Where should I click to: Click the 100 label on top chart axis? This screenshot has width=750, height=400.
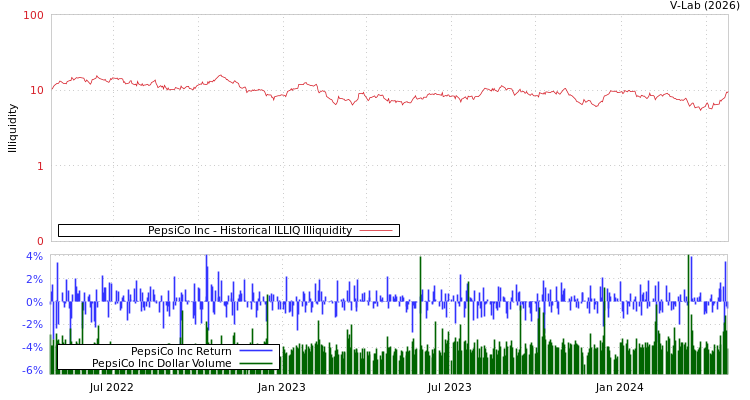[x=34, y=15]
